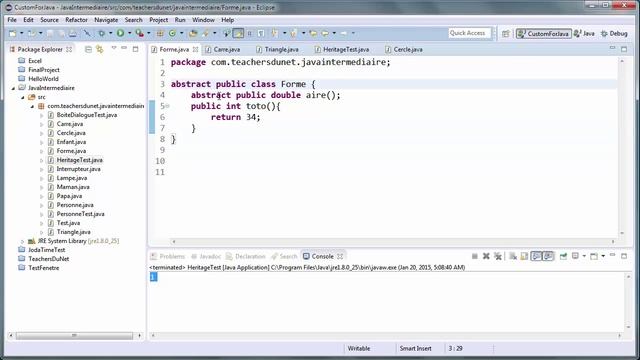Click Terminate square icon in Console
Image resolution: width=640 pixels, height=360 pixels.
point(474,256)
